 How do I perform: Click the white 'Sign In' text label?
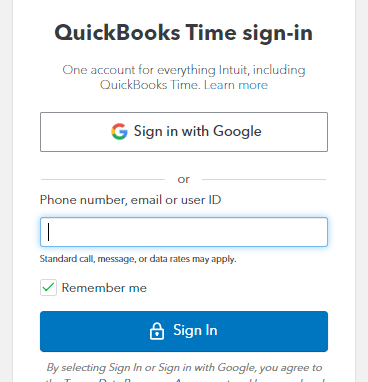195,330
